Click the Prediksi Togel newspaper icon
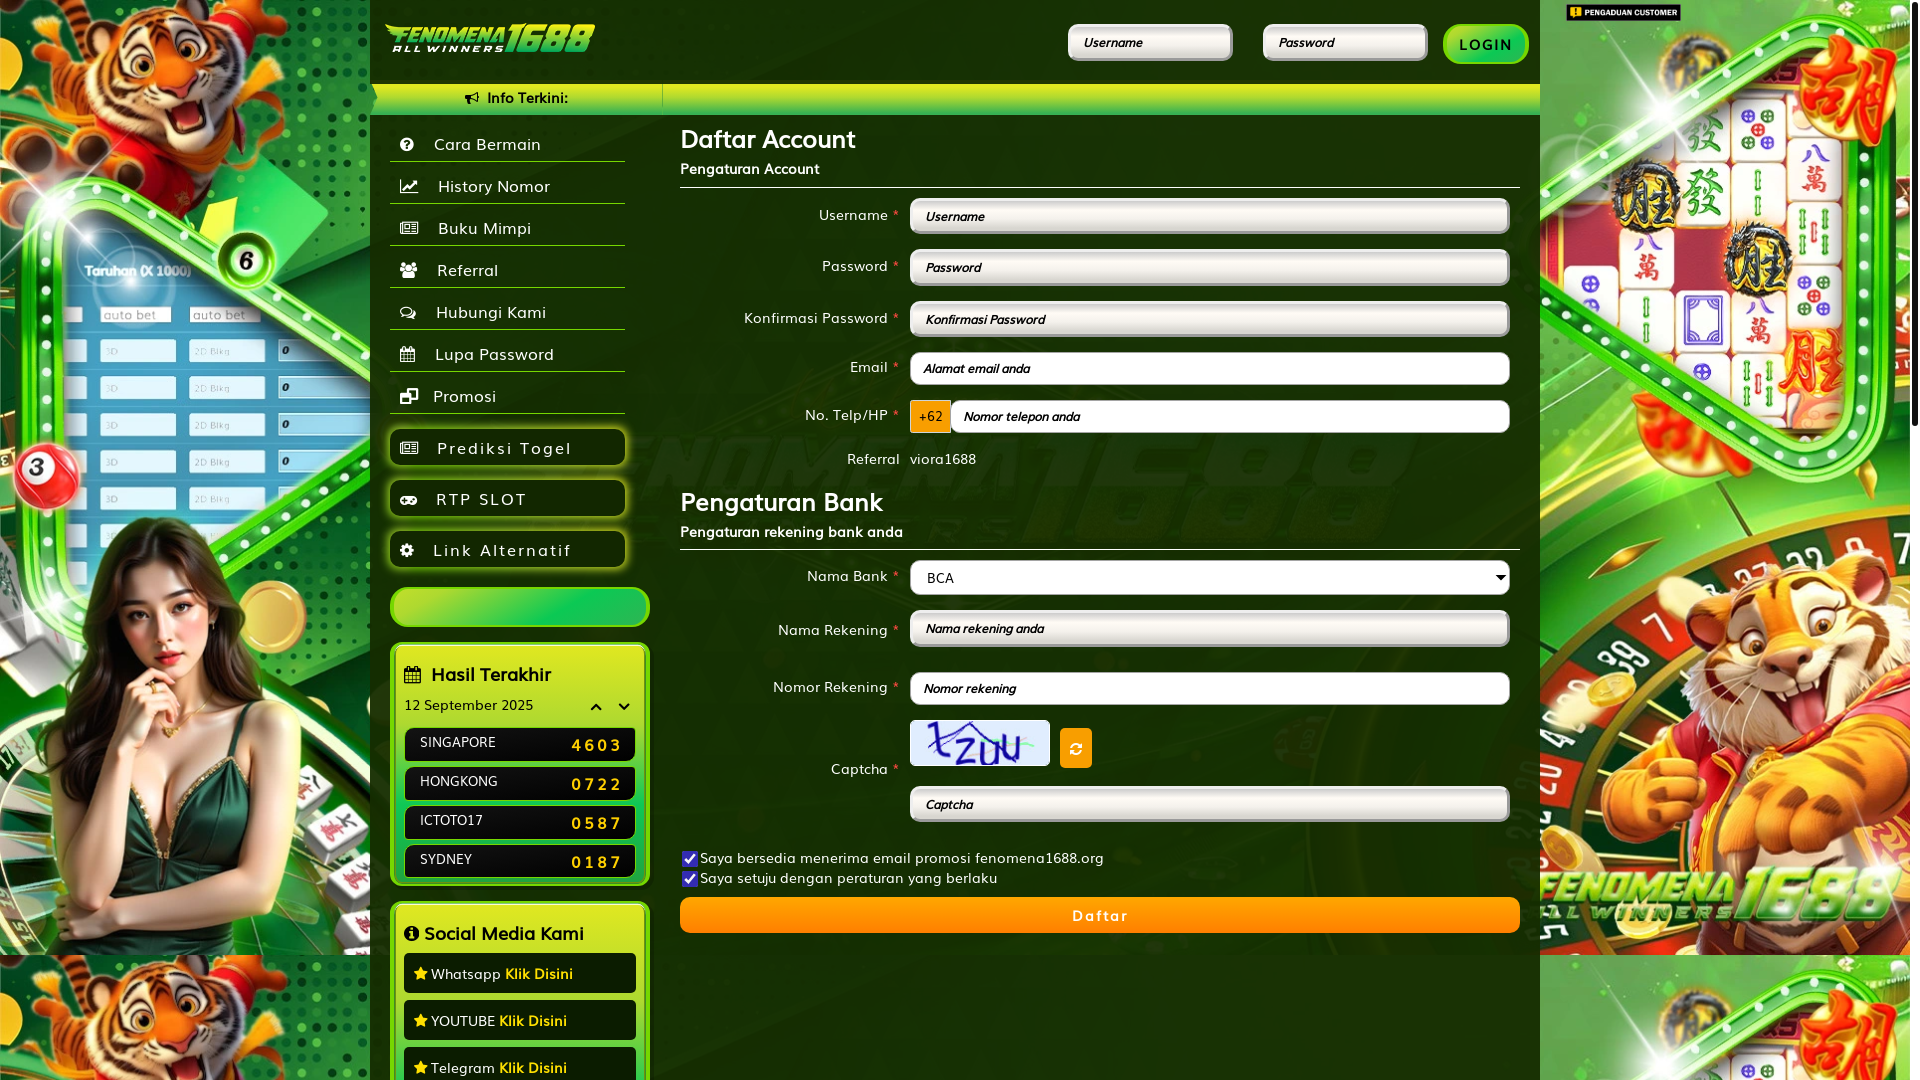The height and width of the screenshot is (1080, 1920). coord(409,448)
